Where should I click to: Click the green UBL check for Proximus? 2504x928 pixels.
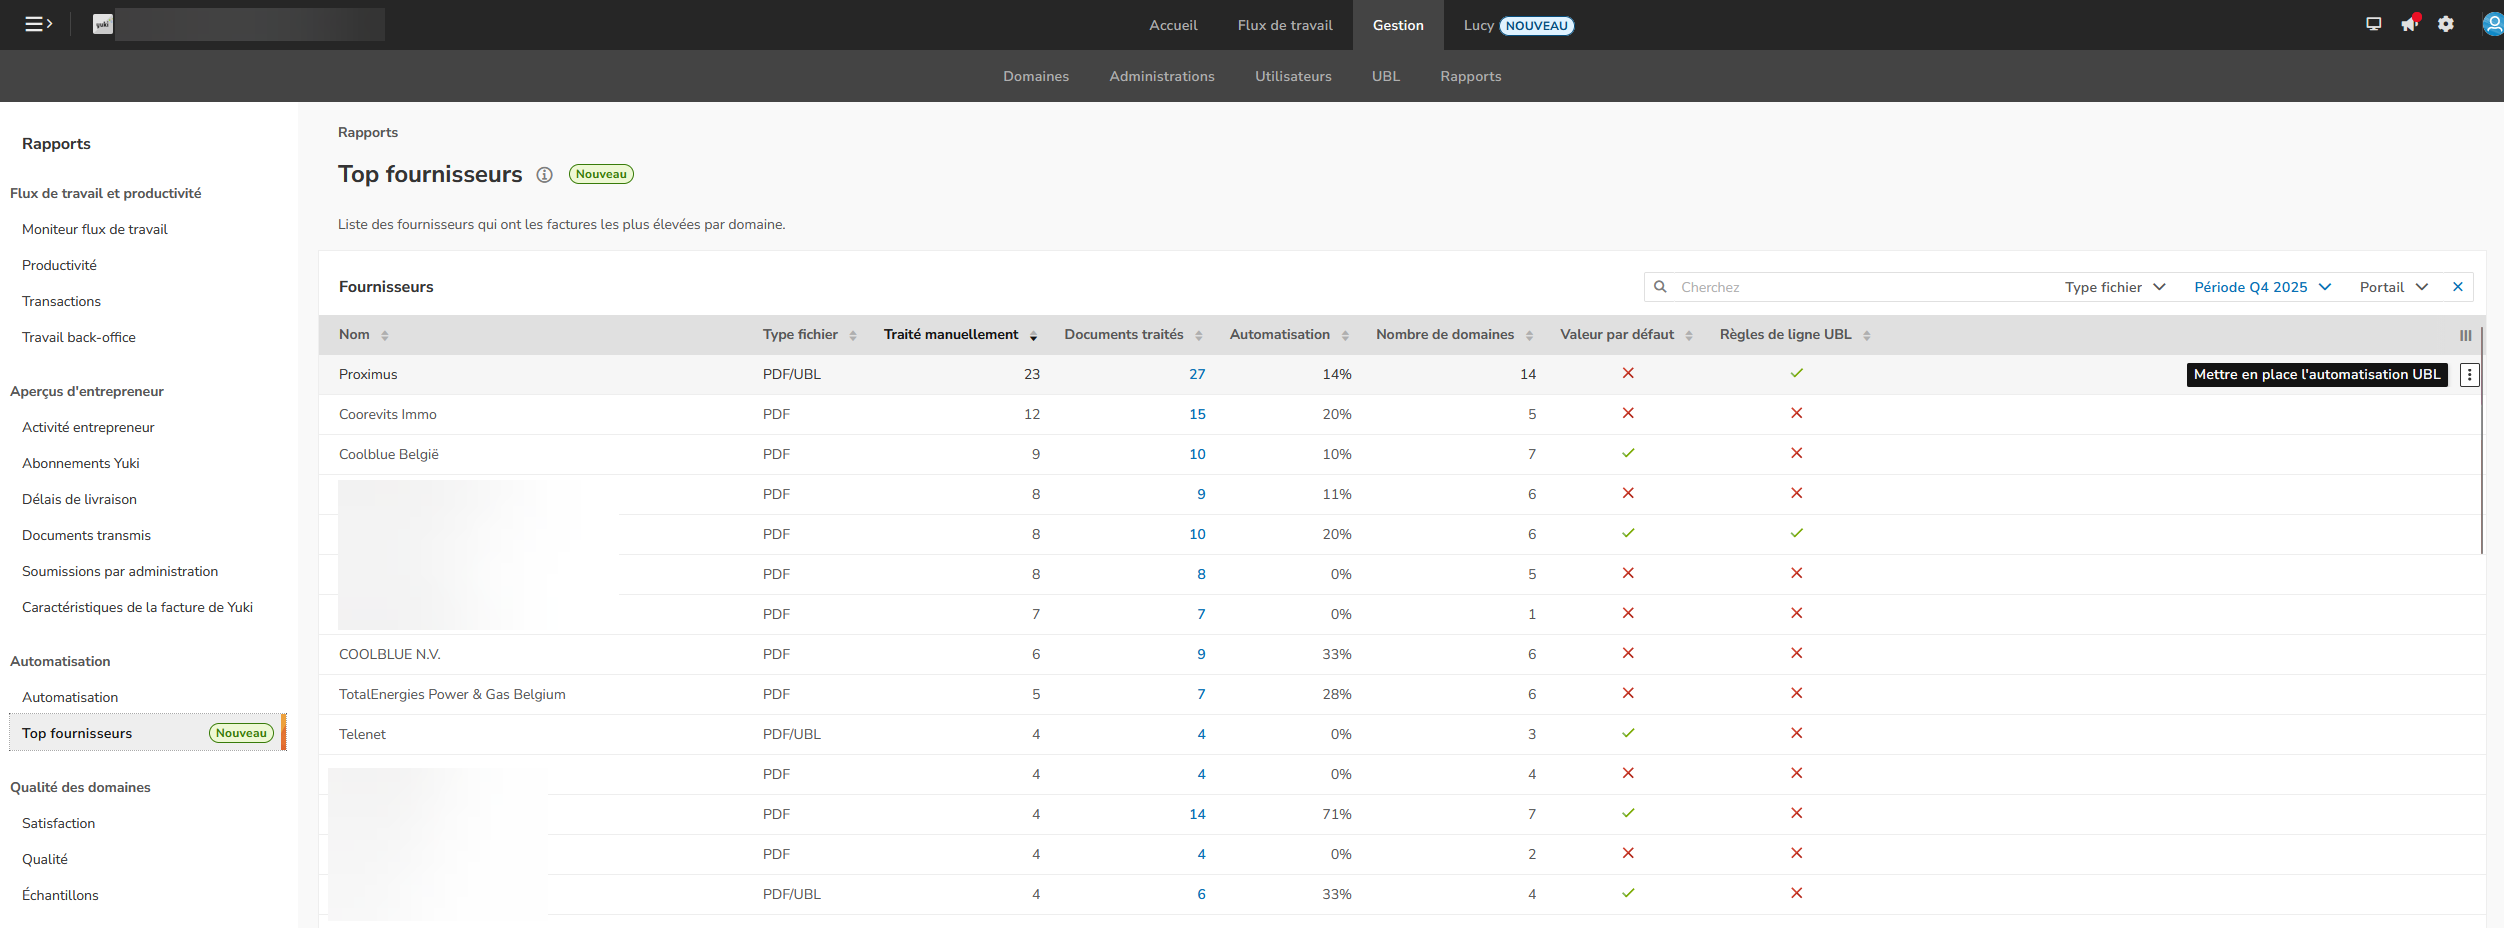pos(1797,373)
